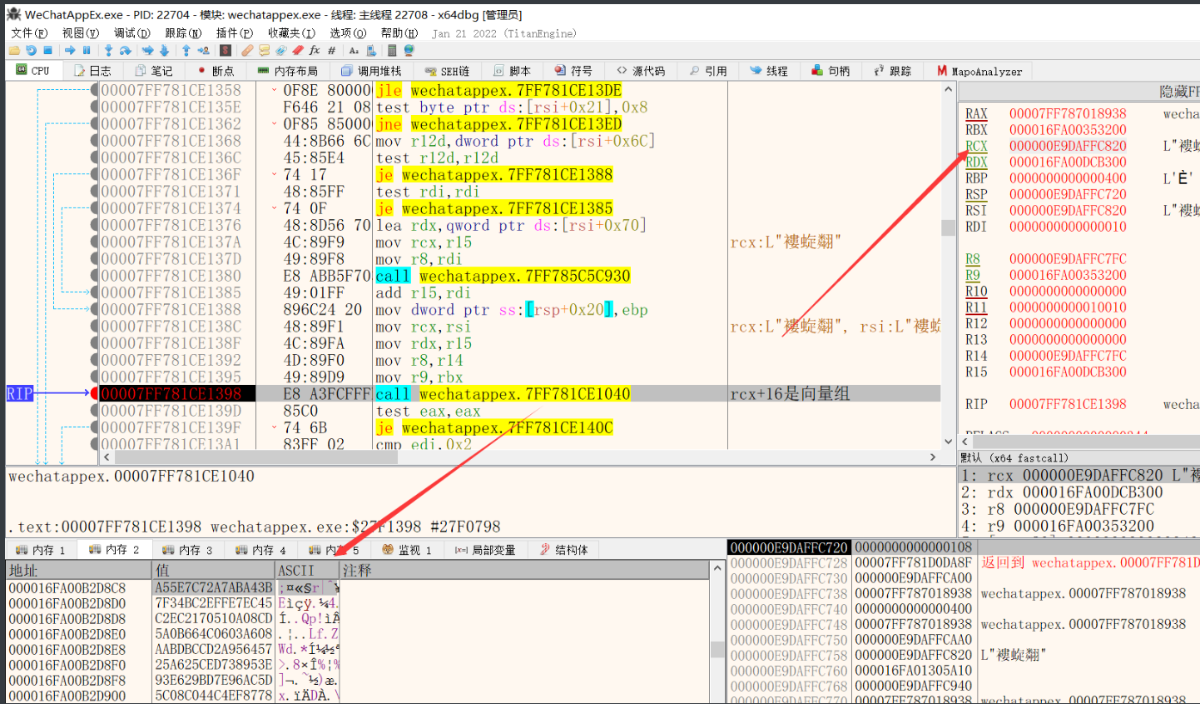
Task: Open Comments via the speech bubble icon
Action: [264, 50]
